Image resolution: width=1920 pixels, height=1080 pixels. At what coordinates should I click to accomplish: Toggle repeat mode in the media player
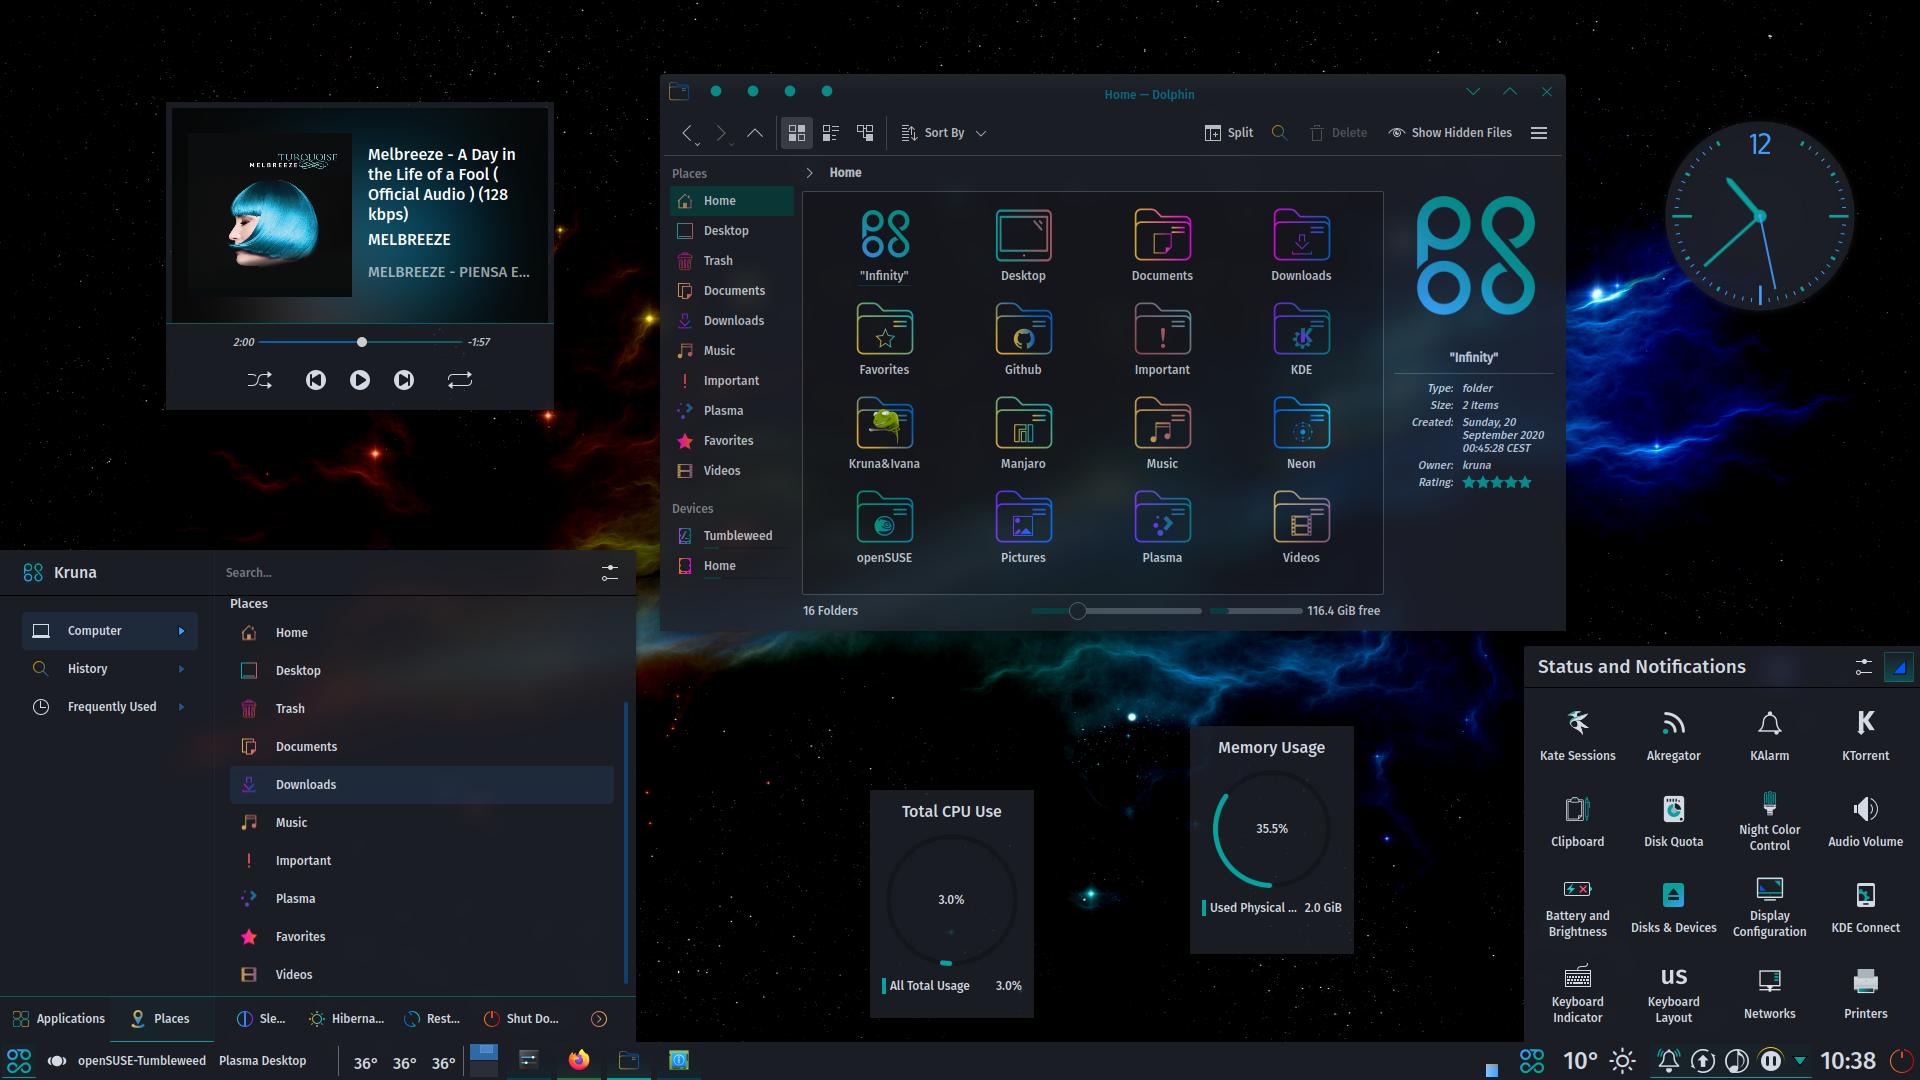(x=460, y=380)
